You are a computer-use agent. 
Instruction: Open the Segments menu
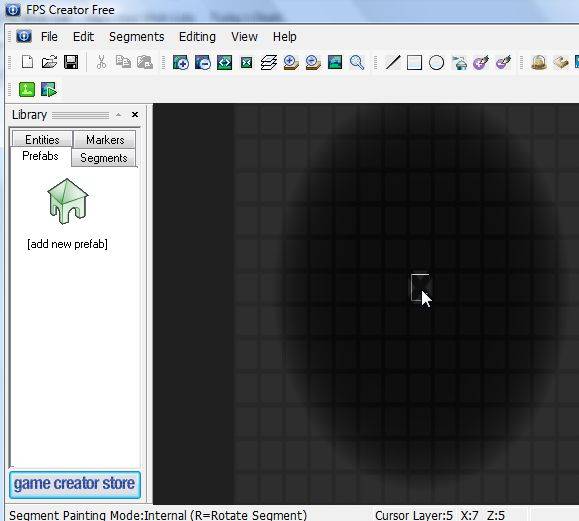[137, 37]
